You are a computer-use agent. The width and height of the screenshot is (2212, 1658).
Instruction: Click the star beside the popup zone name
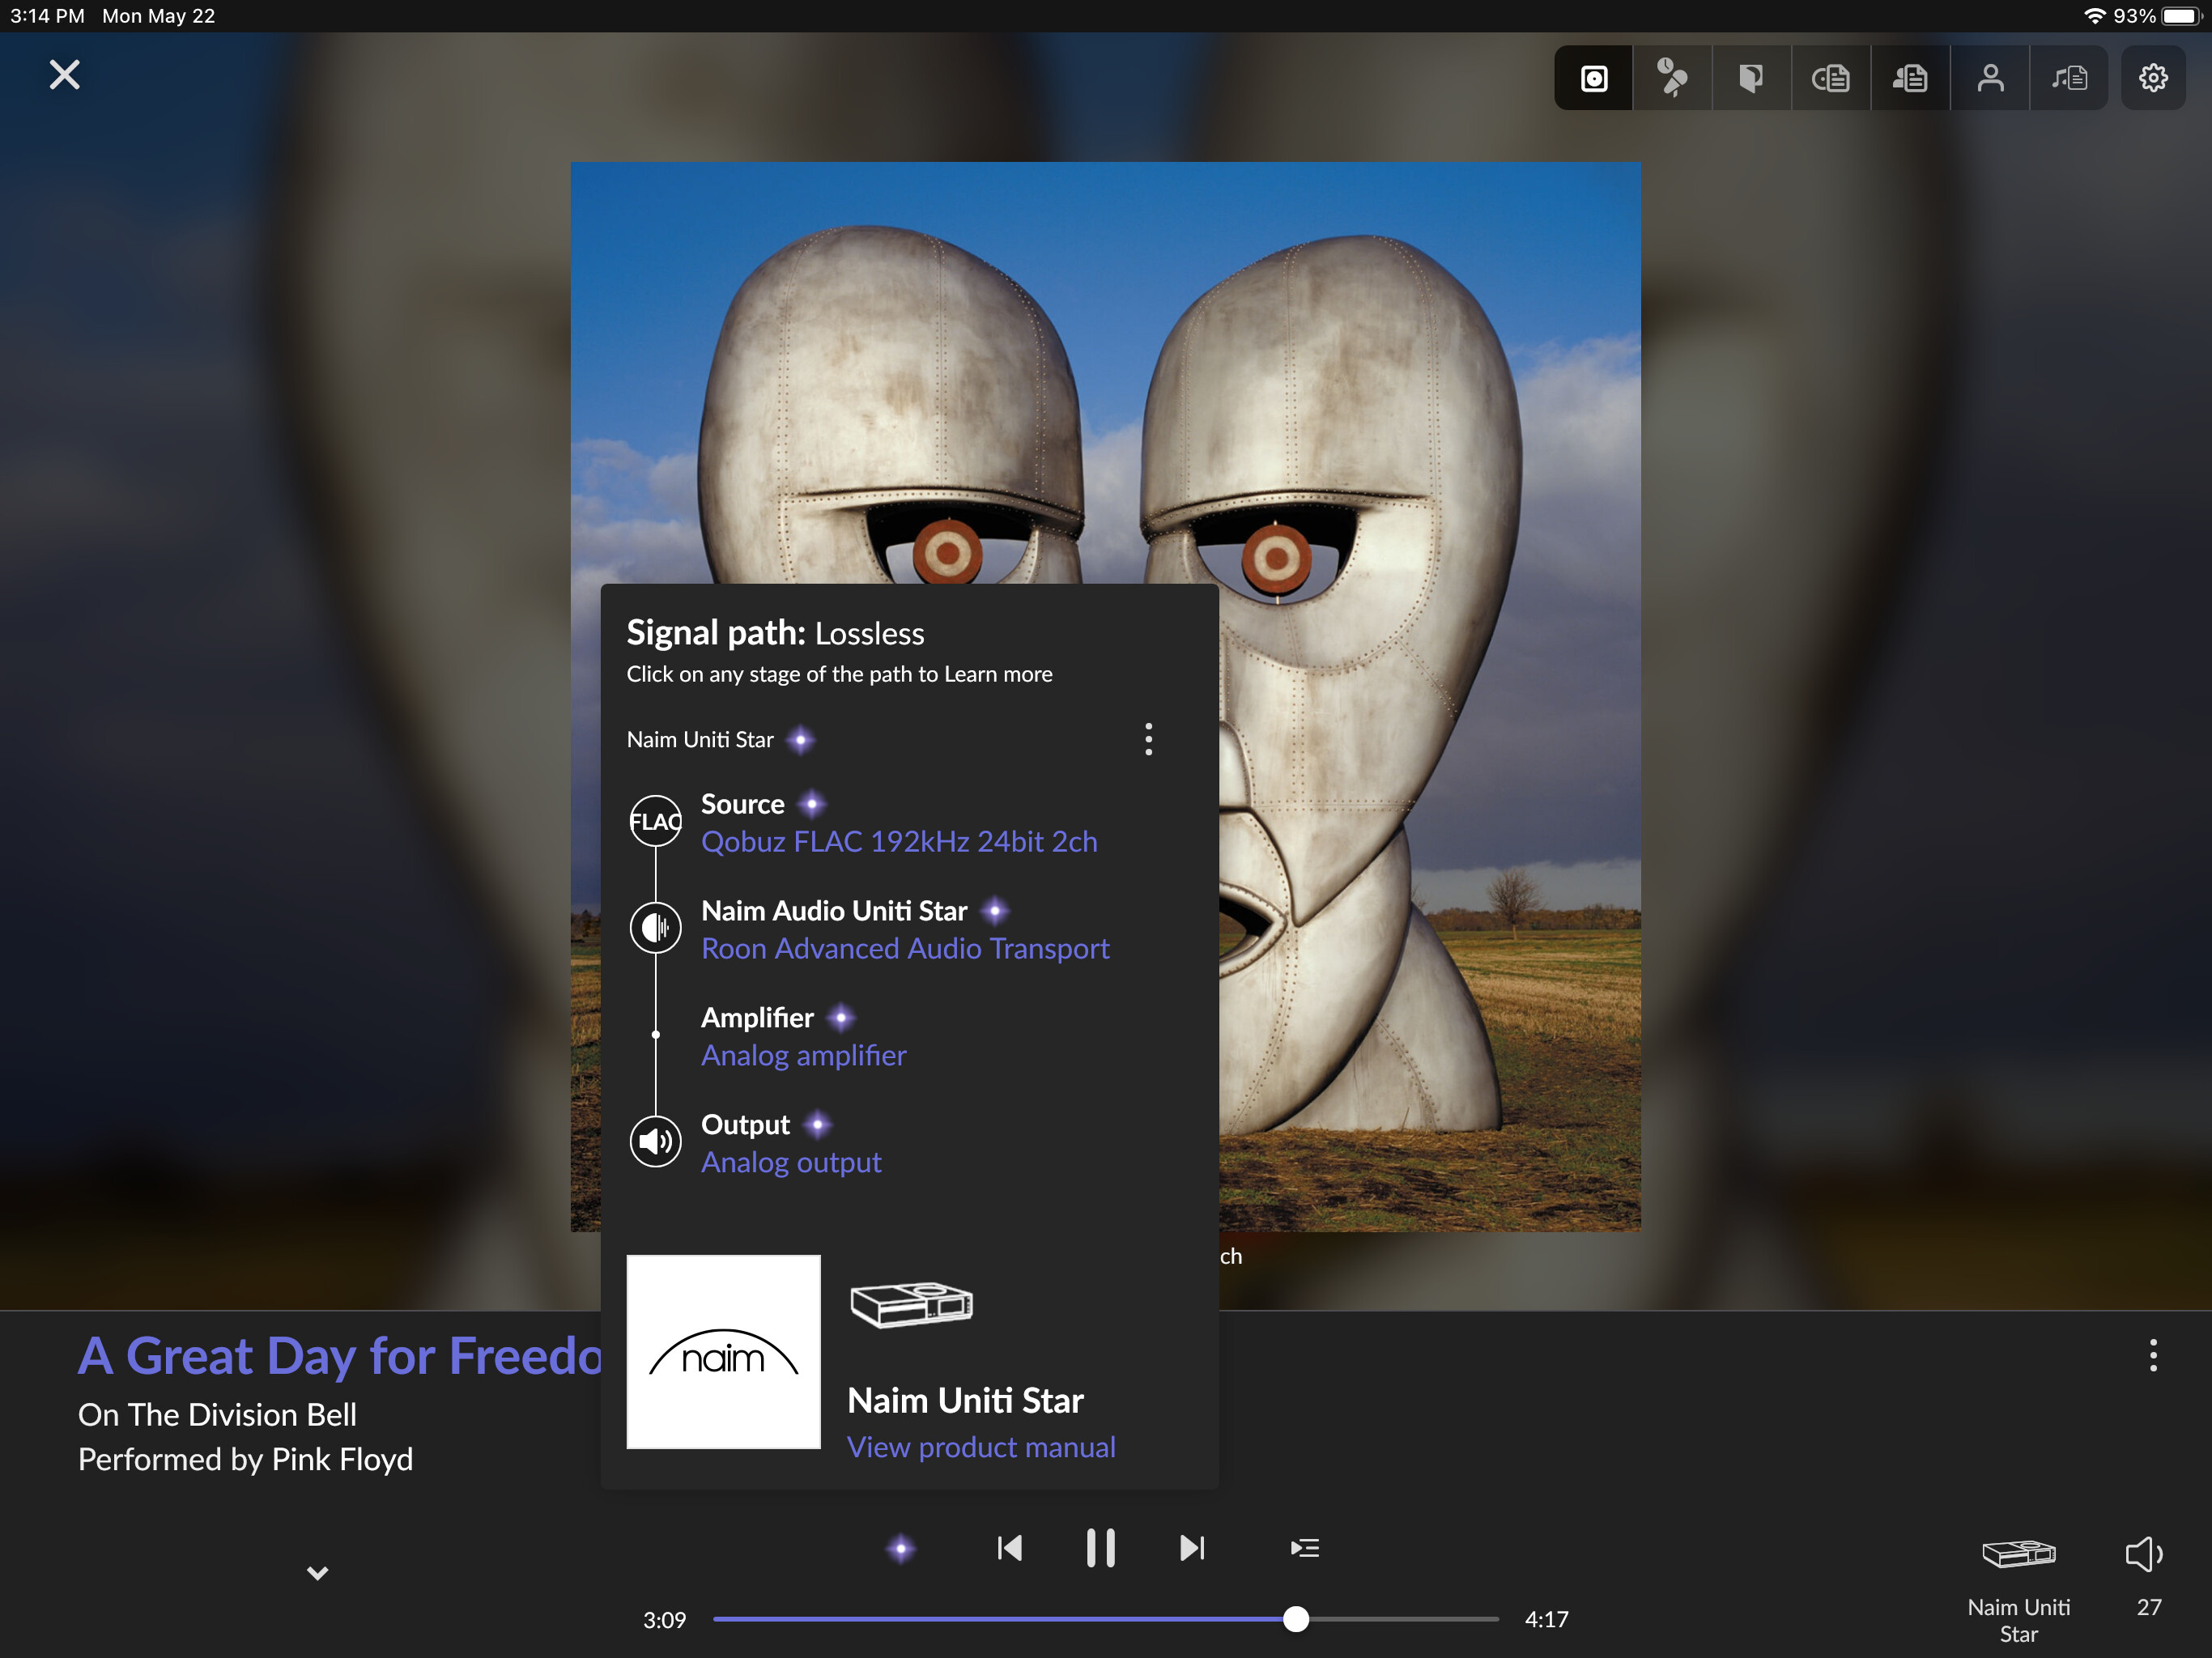[800, 740]
